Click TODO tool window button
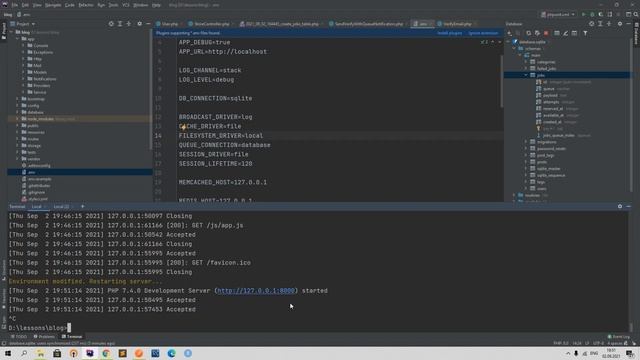Image resolution: width=640 pixels, height=360 pixels. (x=19, y=337)
